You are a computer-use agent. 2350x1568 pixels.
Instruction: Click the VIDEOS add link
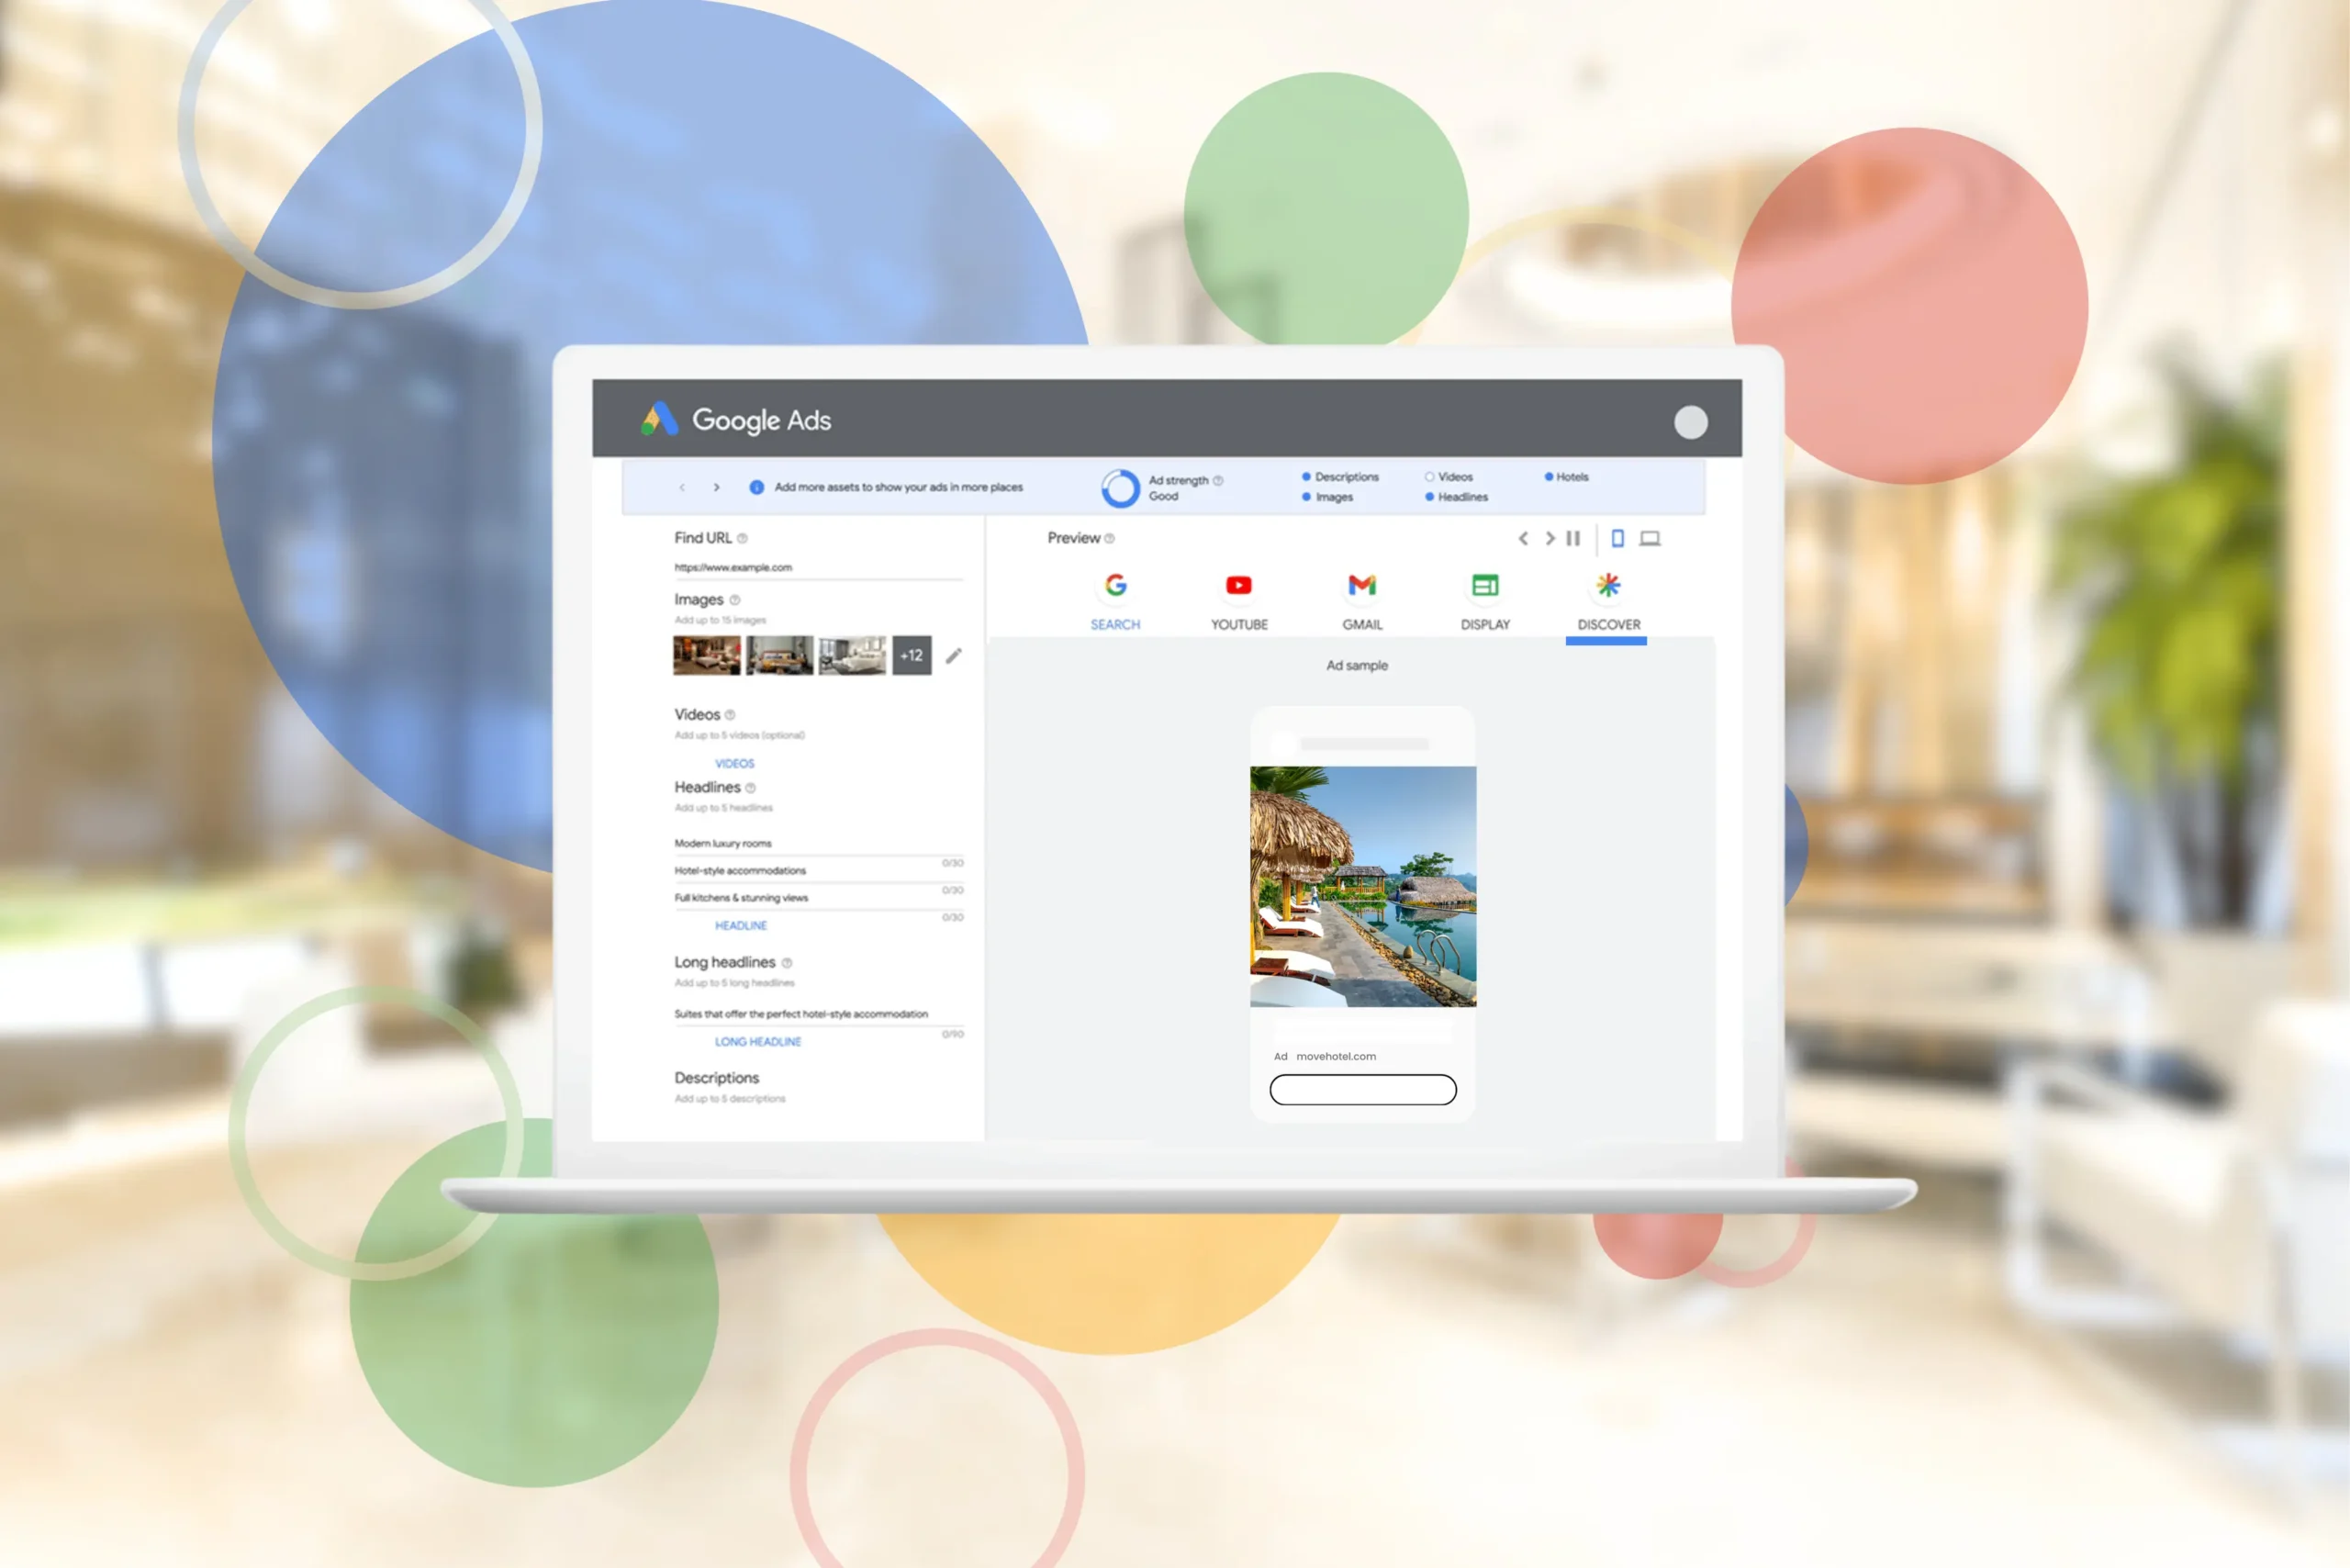(x=734, y=763)
